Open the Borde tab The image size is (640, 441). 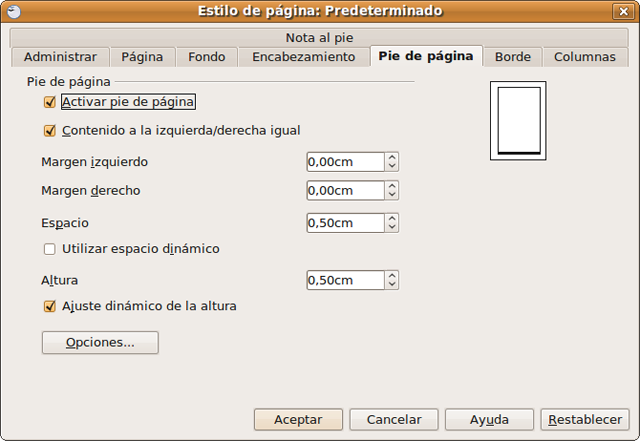click(512, 57)
